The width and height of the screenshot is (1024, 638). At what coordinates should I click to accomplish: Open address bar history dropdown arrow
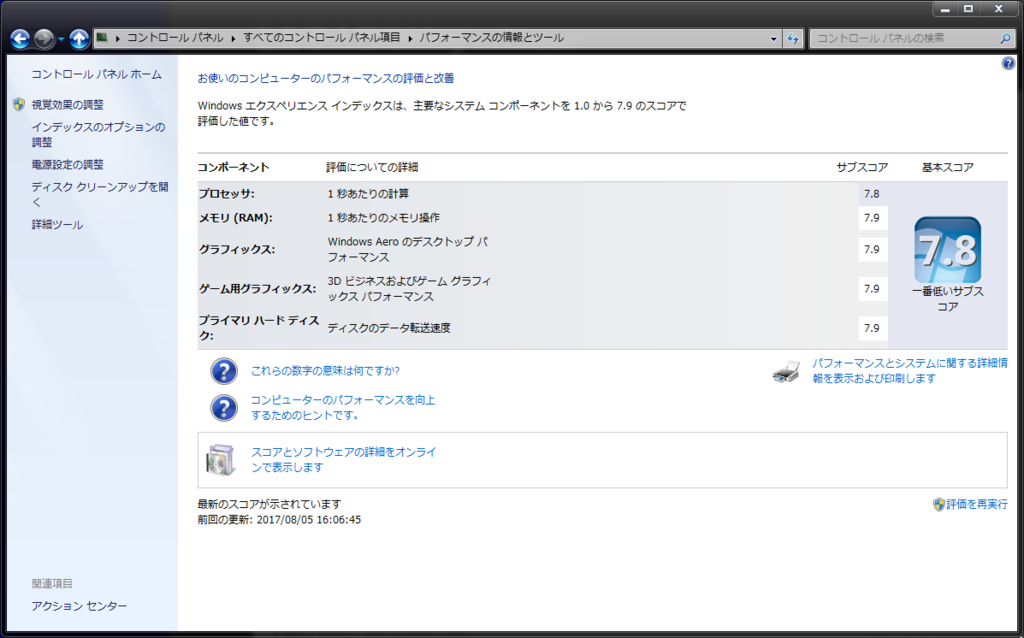[774, 39]
